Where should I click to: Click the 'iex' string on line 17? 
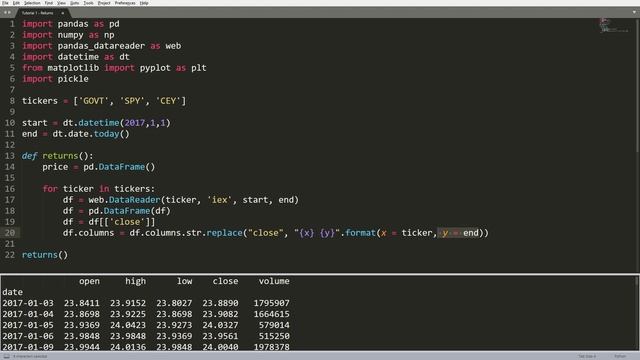220,200
